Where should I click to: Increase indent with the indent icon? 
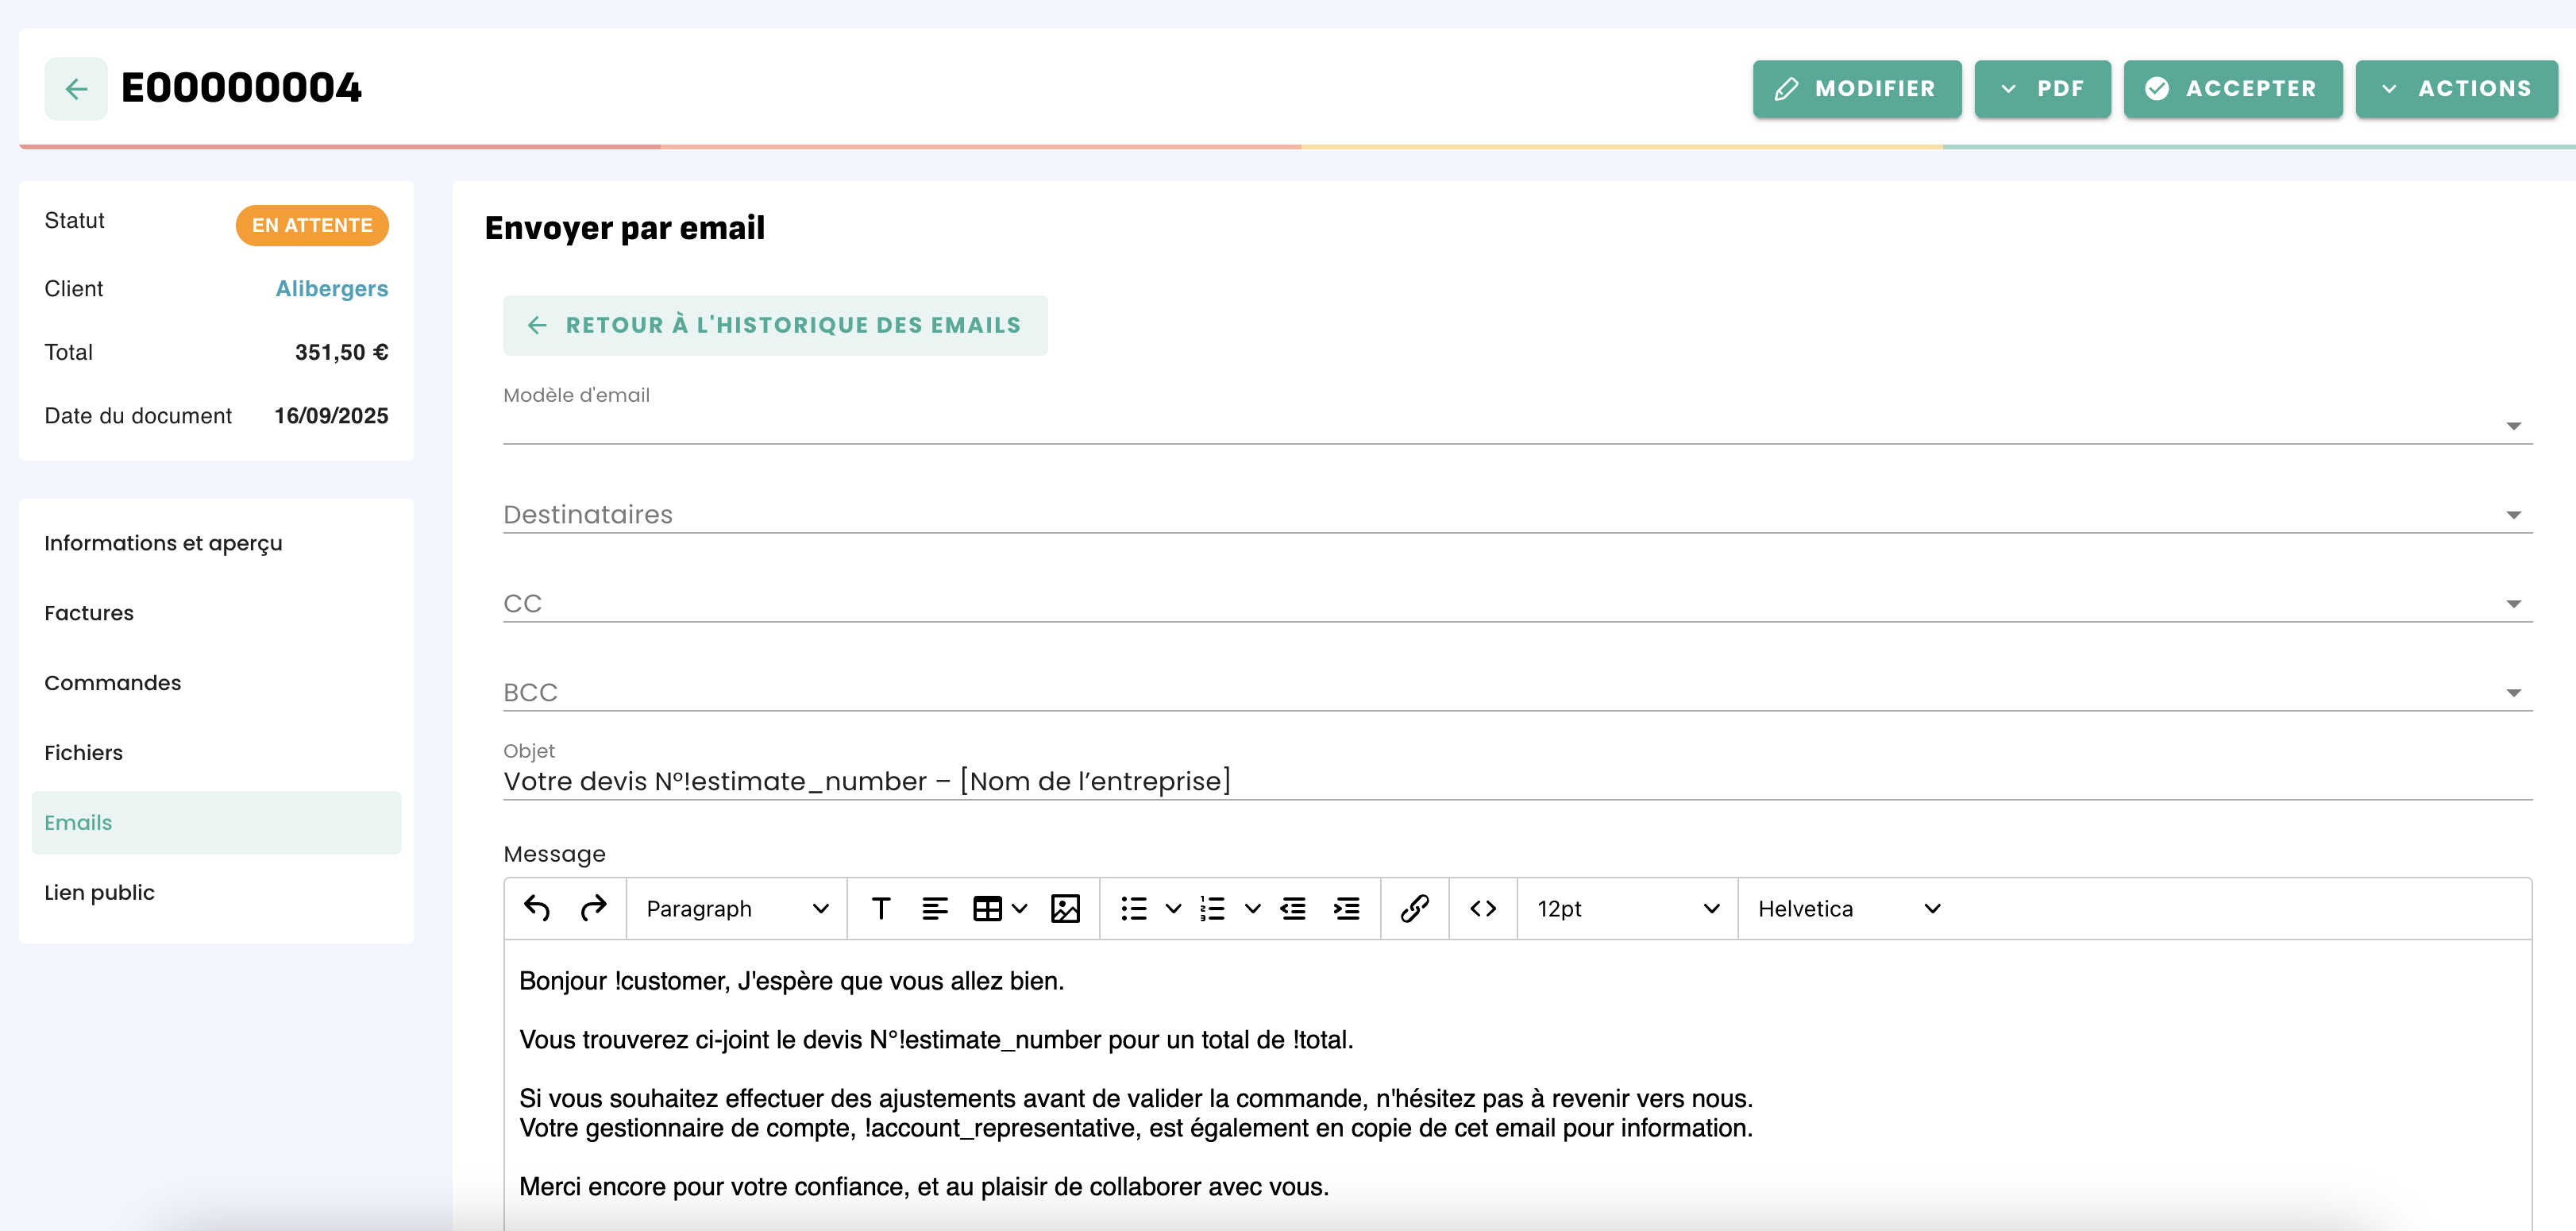pos(1346,908)
